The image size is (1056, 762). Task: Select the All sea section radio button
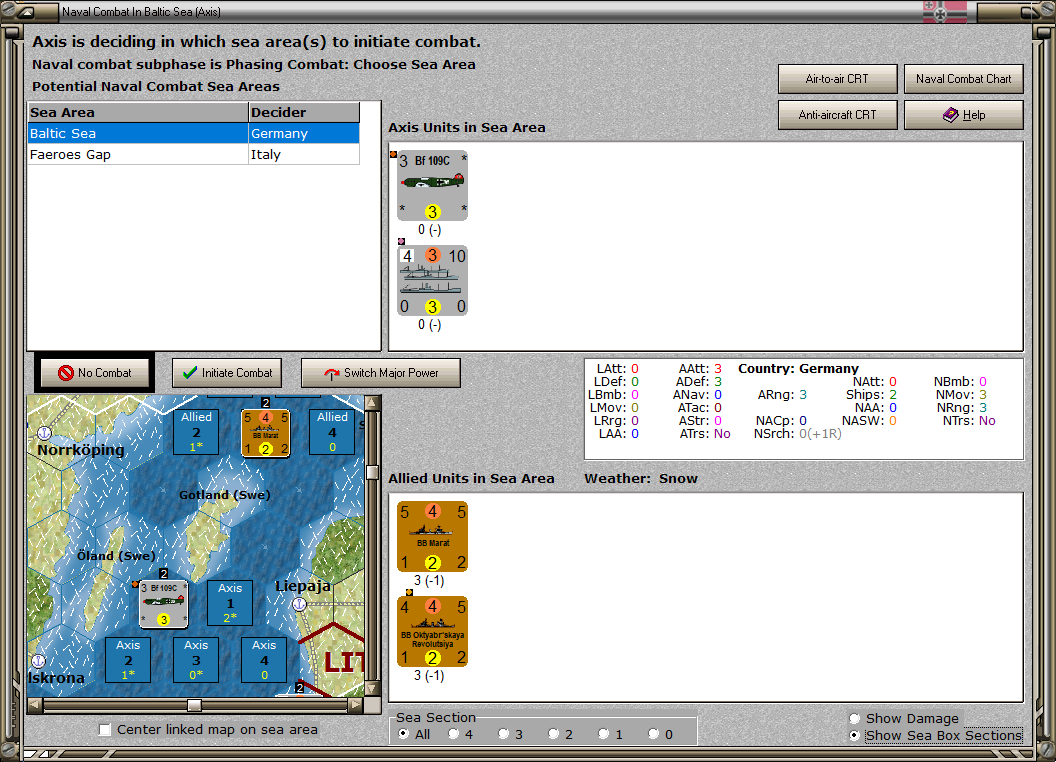click(403, 734)
